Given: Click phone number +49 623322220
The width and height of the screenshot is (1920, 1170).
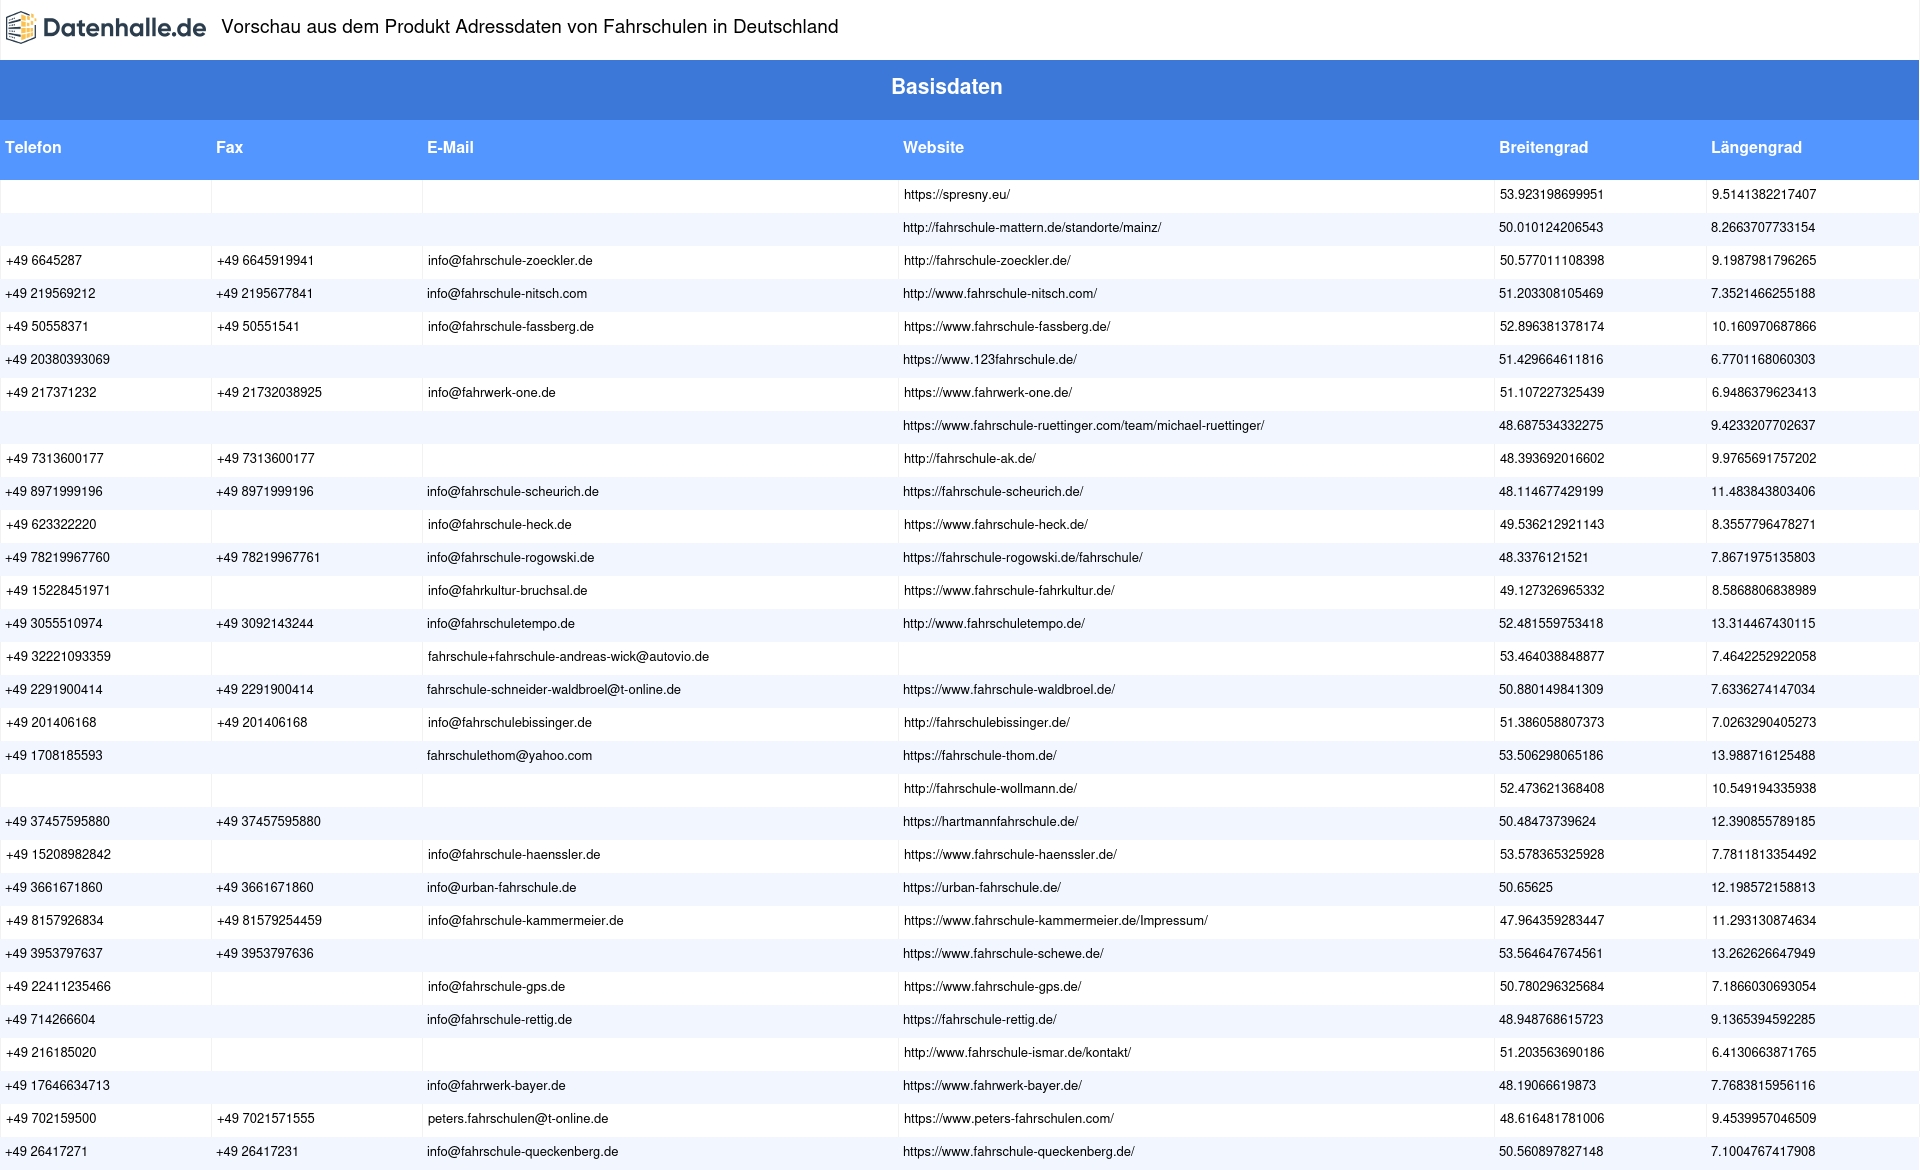Looking at the screenshot, I should coord(51,525).
